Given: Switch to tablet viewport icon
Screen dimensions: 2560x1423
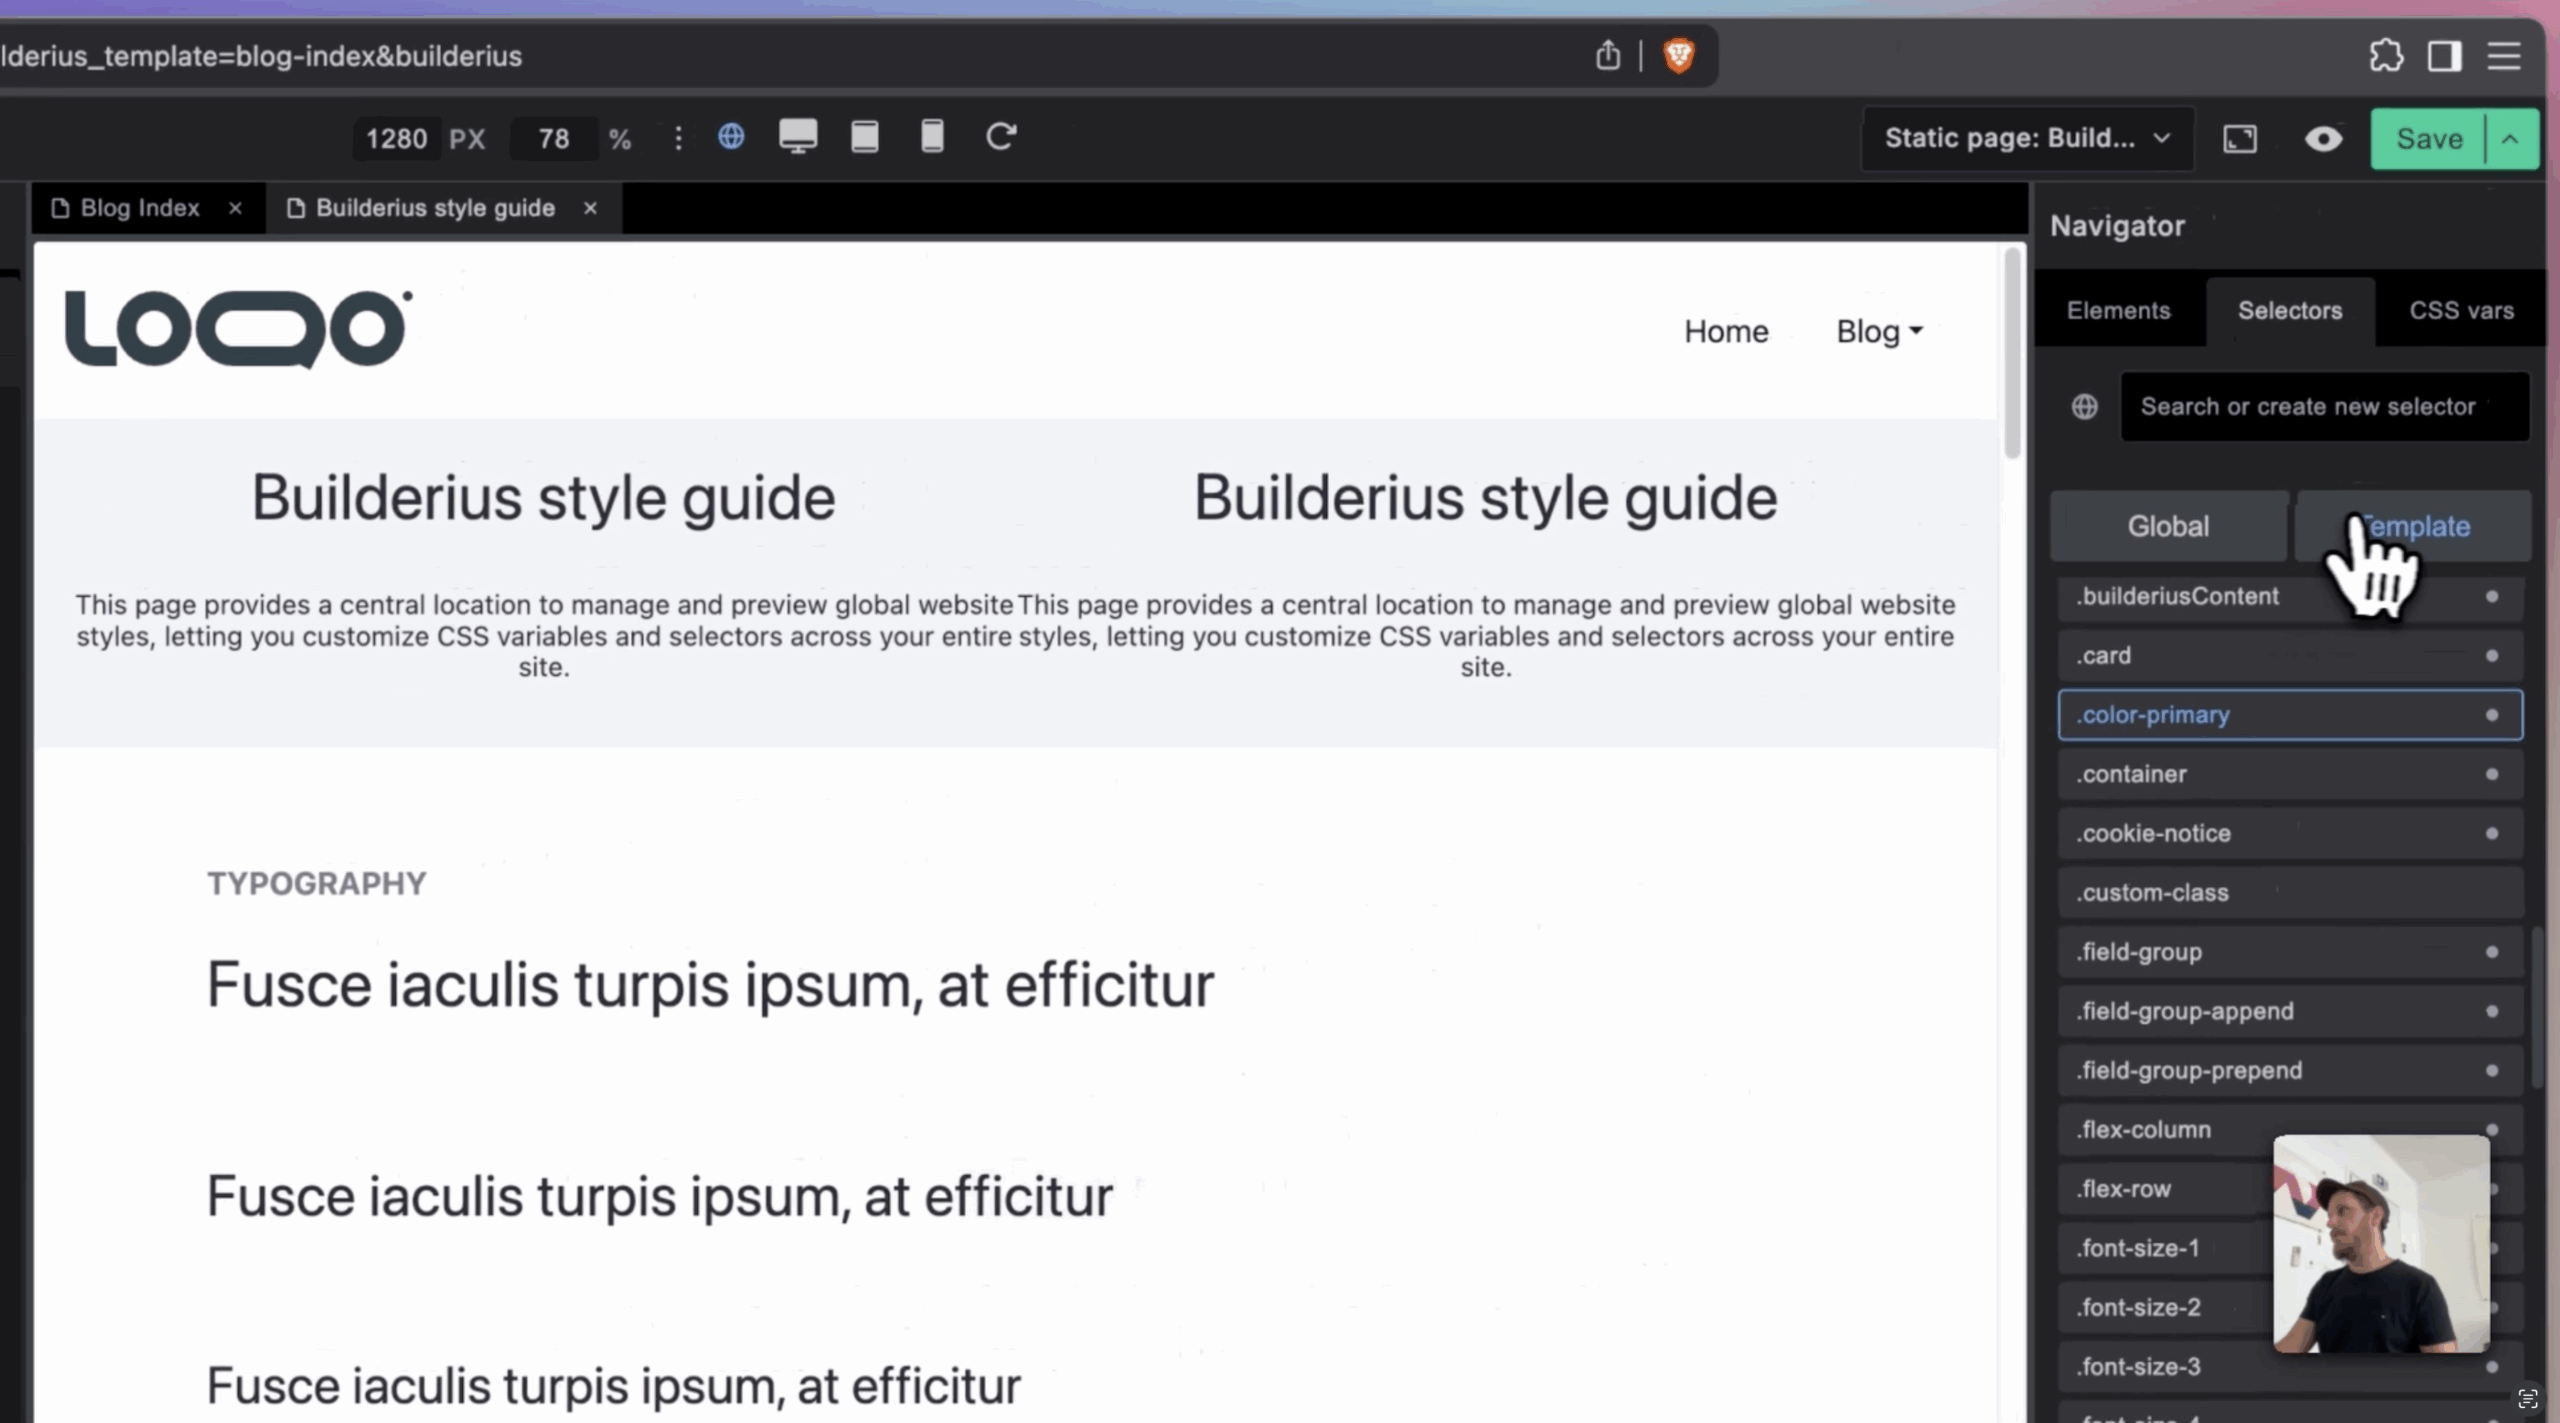Looking at the screenshot, I should [864, 136].
